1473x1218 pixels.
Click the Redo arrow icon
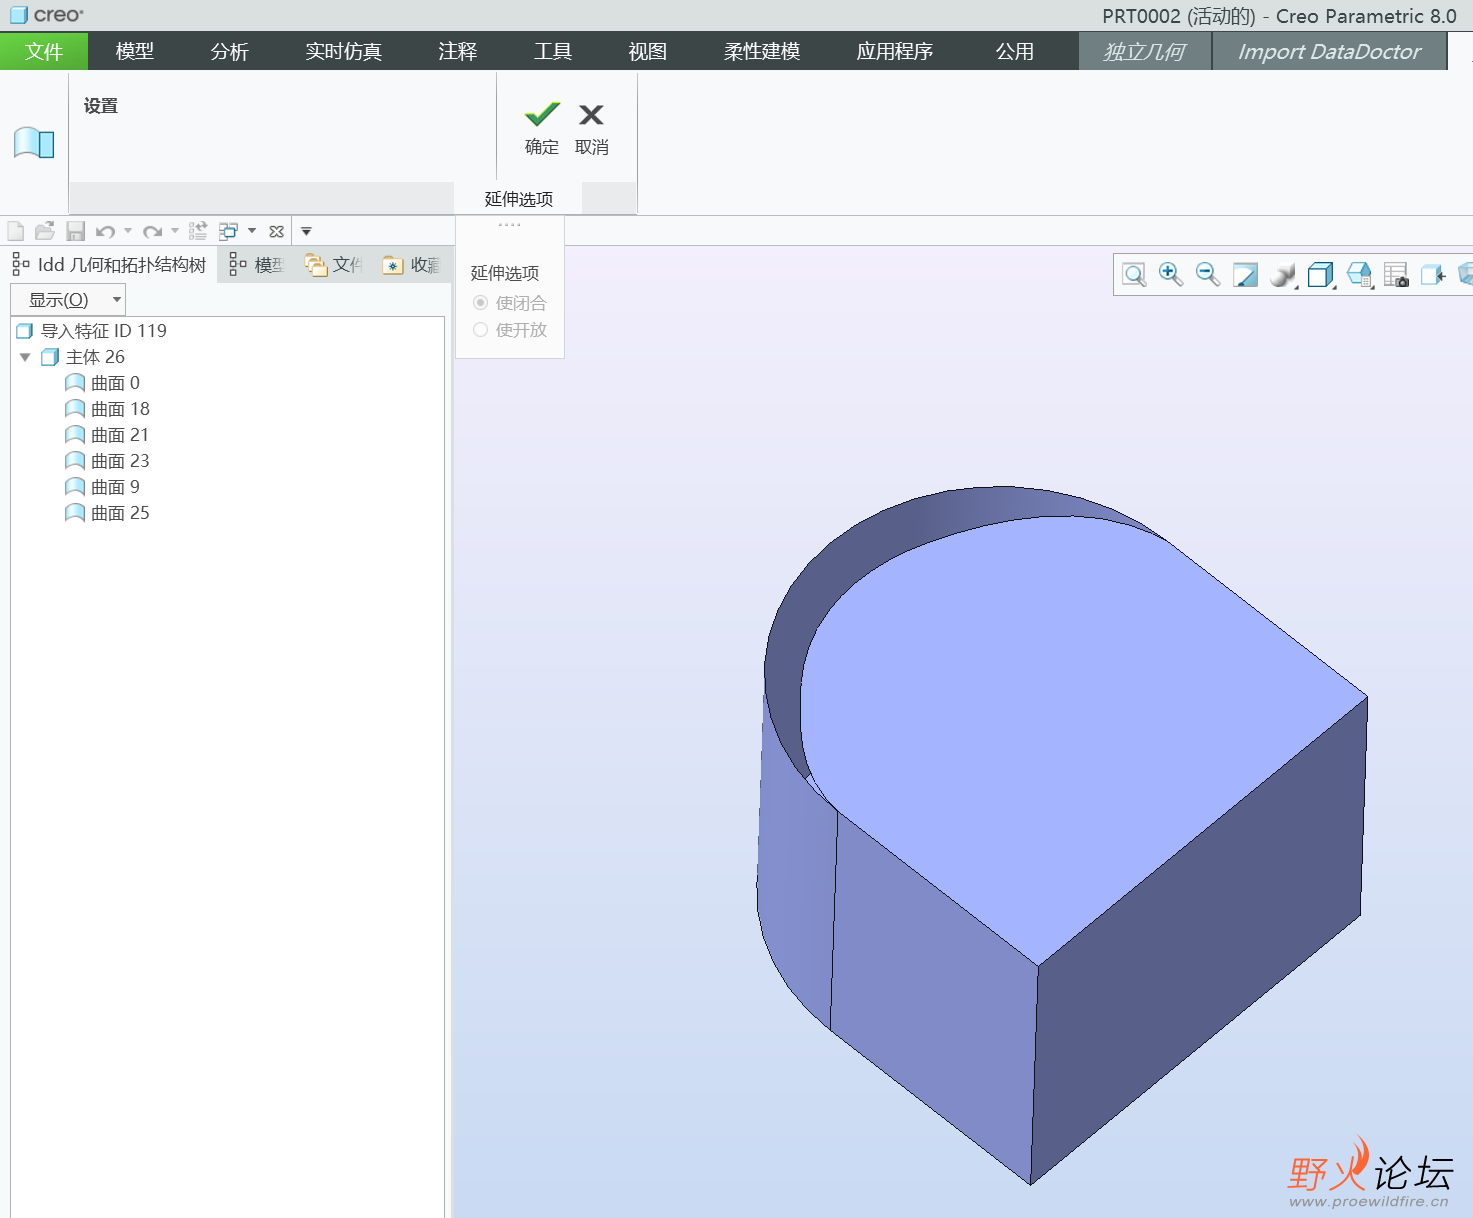[152, 231]
